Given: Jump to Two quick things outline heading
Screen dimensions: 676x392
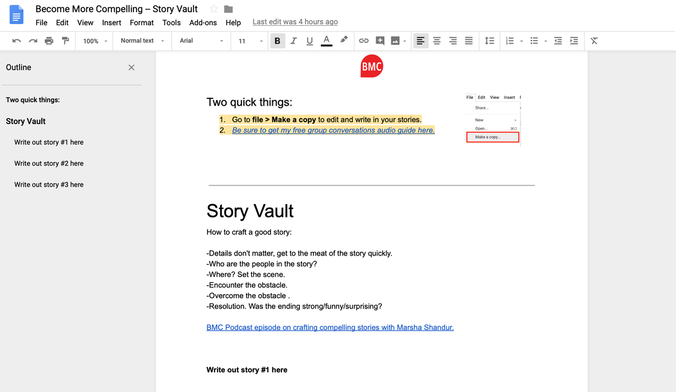Looking at the screenshot, I should click(x=33, y=100).
